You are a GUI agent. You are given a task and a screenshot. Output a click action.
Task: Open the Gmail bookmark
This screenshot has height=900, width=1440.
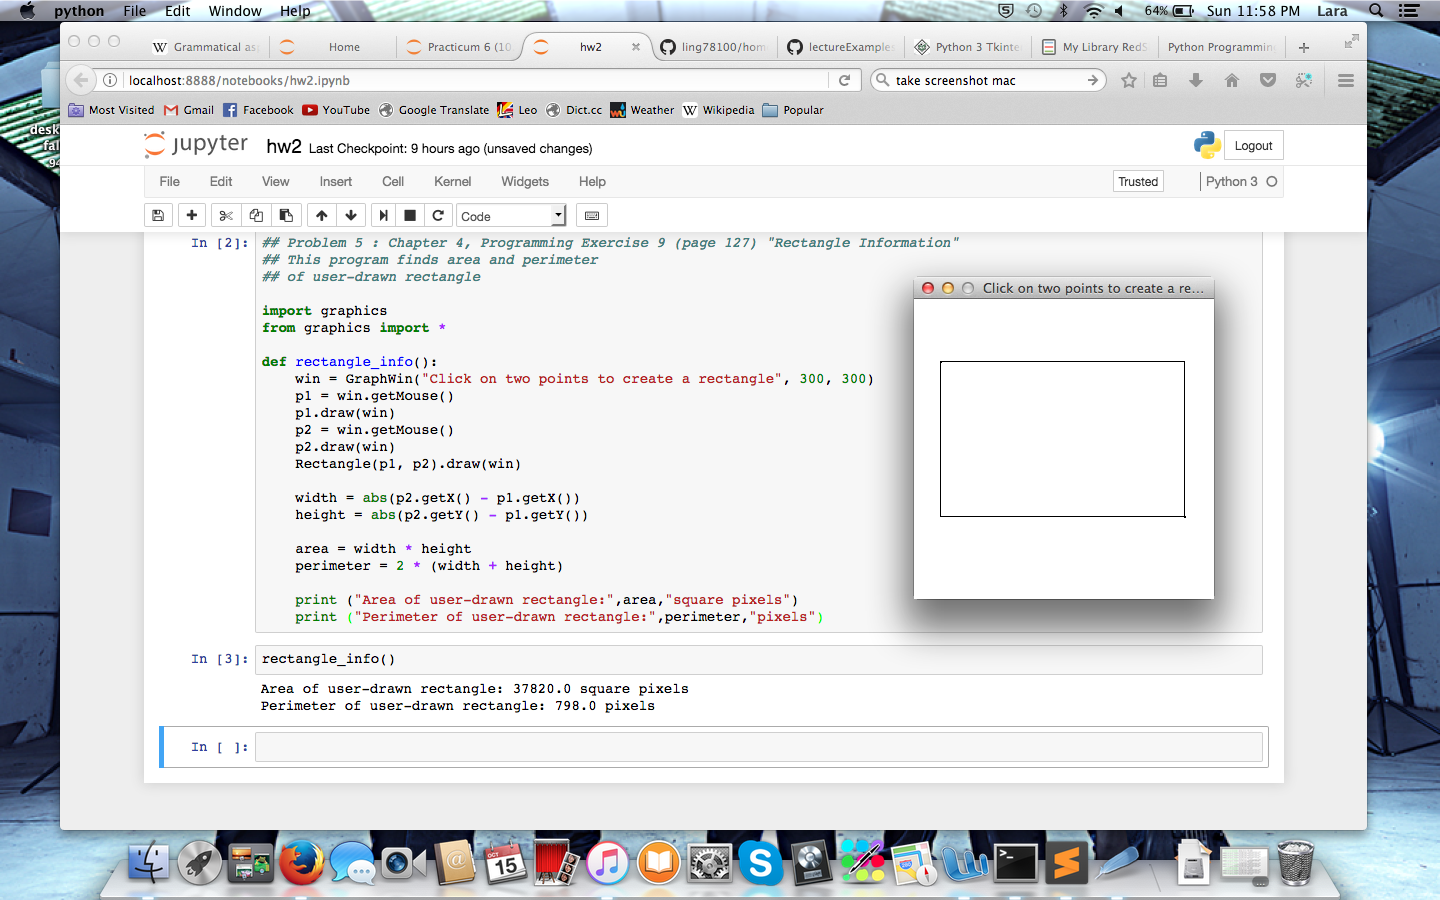click(x=189, y=110)
